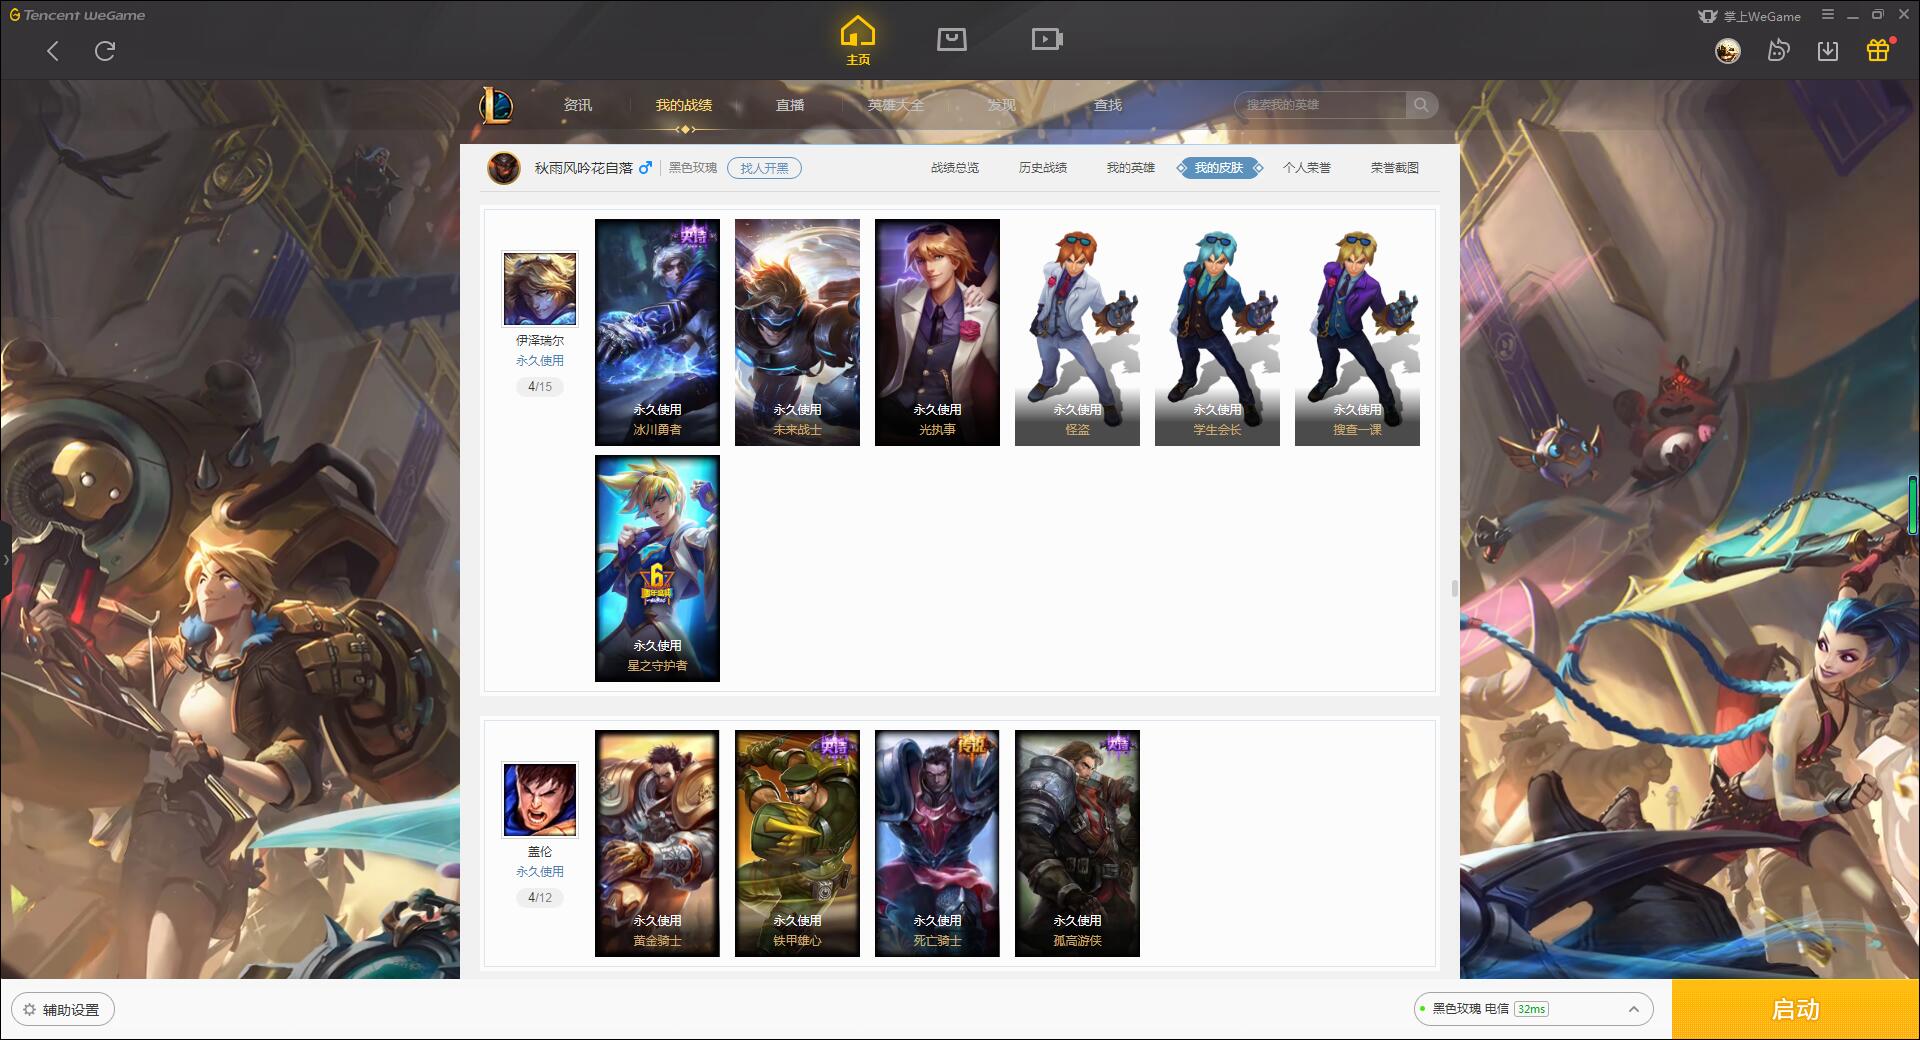This screenshot has height=1040, width=1920.
Task: Open the 怪盗 chroma card
Action: tap(1077, 332)
